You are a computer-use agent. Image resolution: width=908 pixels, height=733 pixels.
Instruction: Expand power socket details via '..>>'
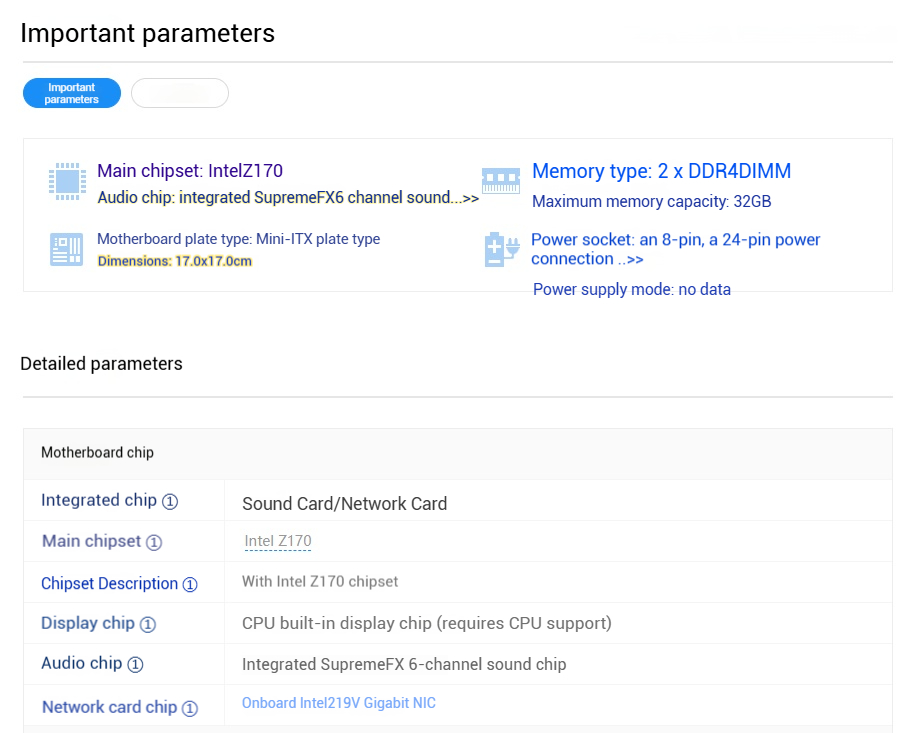(x=630, y=259)
